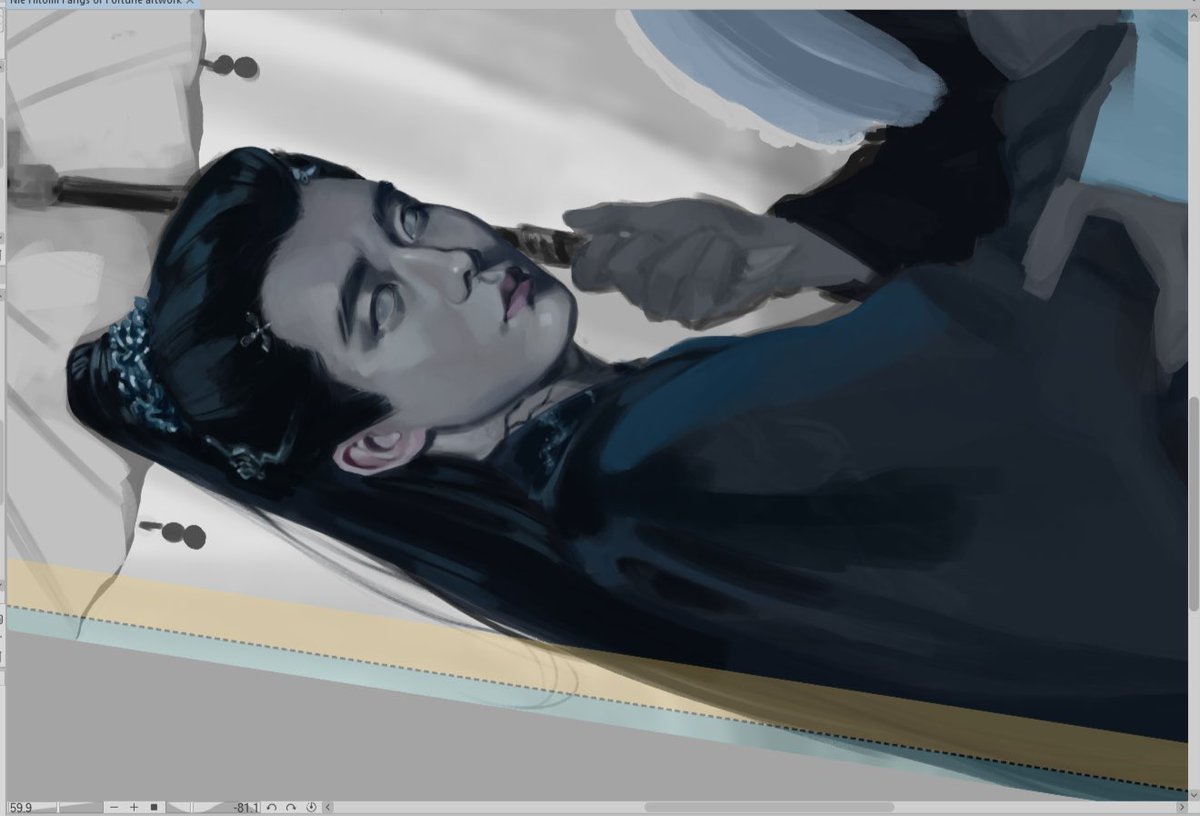Rotate the canvas left
The height and width of the screenshot is (816, 1200).
(x=272, y=807)
